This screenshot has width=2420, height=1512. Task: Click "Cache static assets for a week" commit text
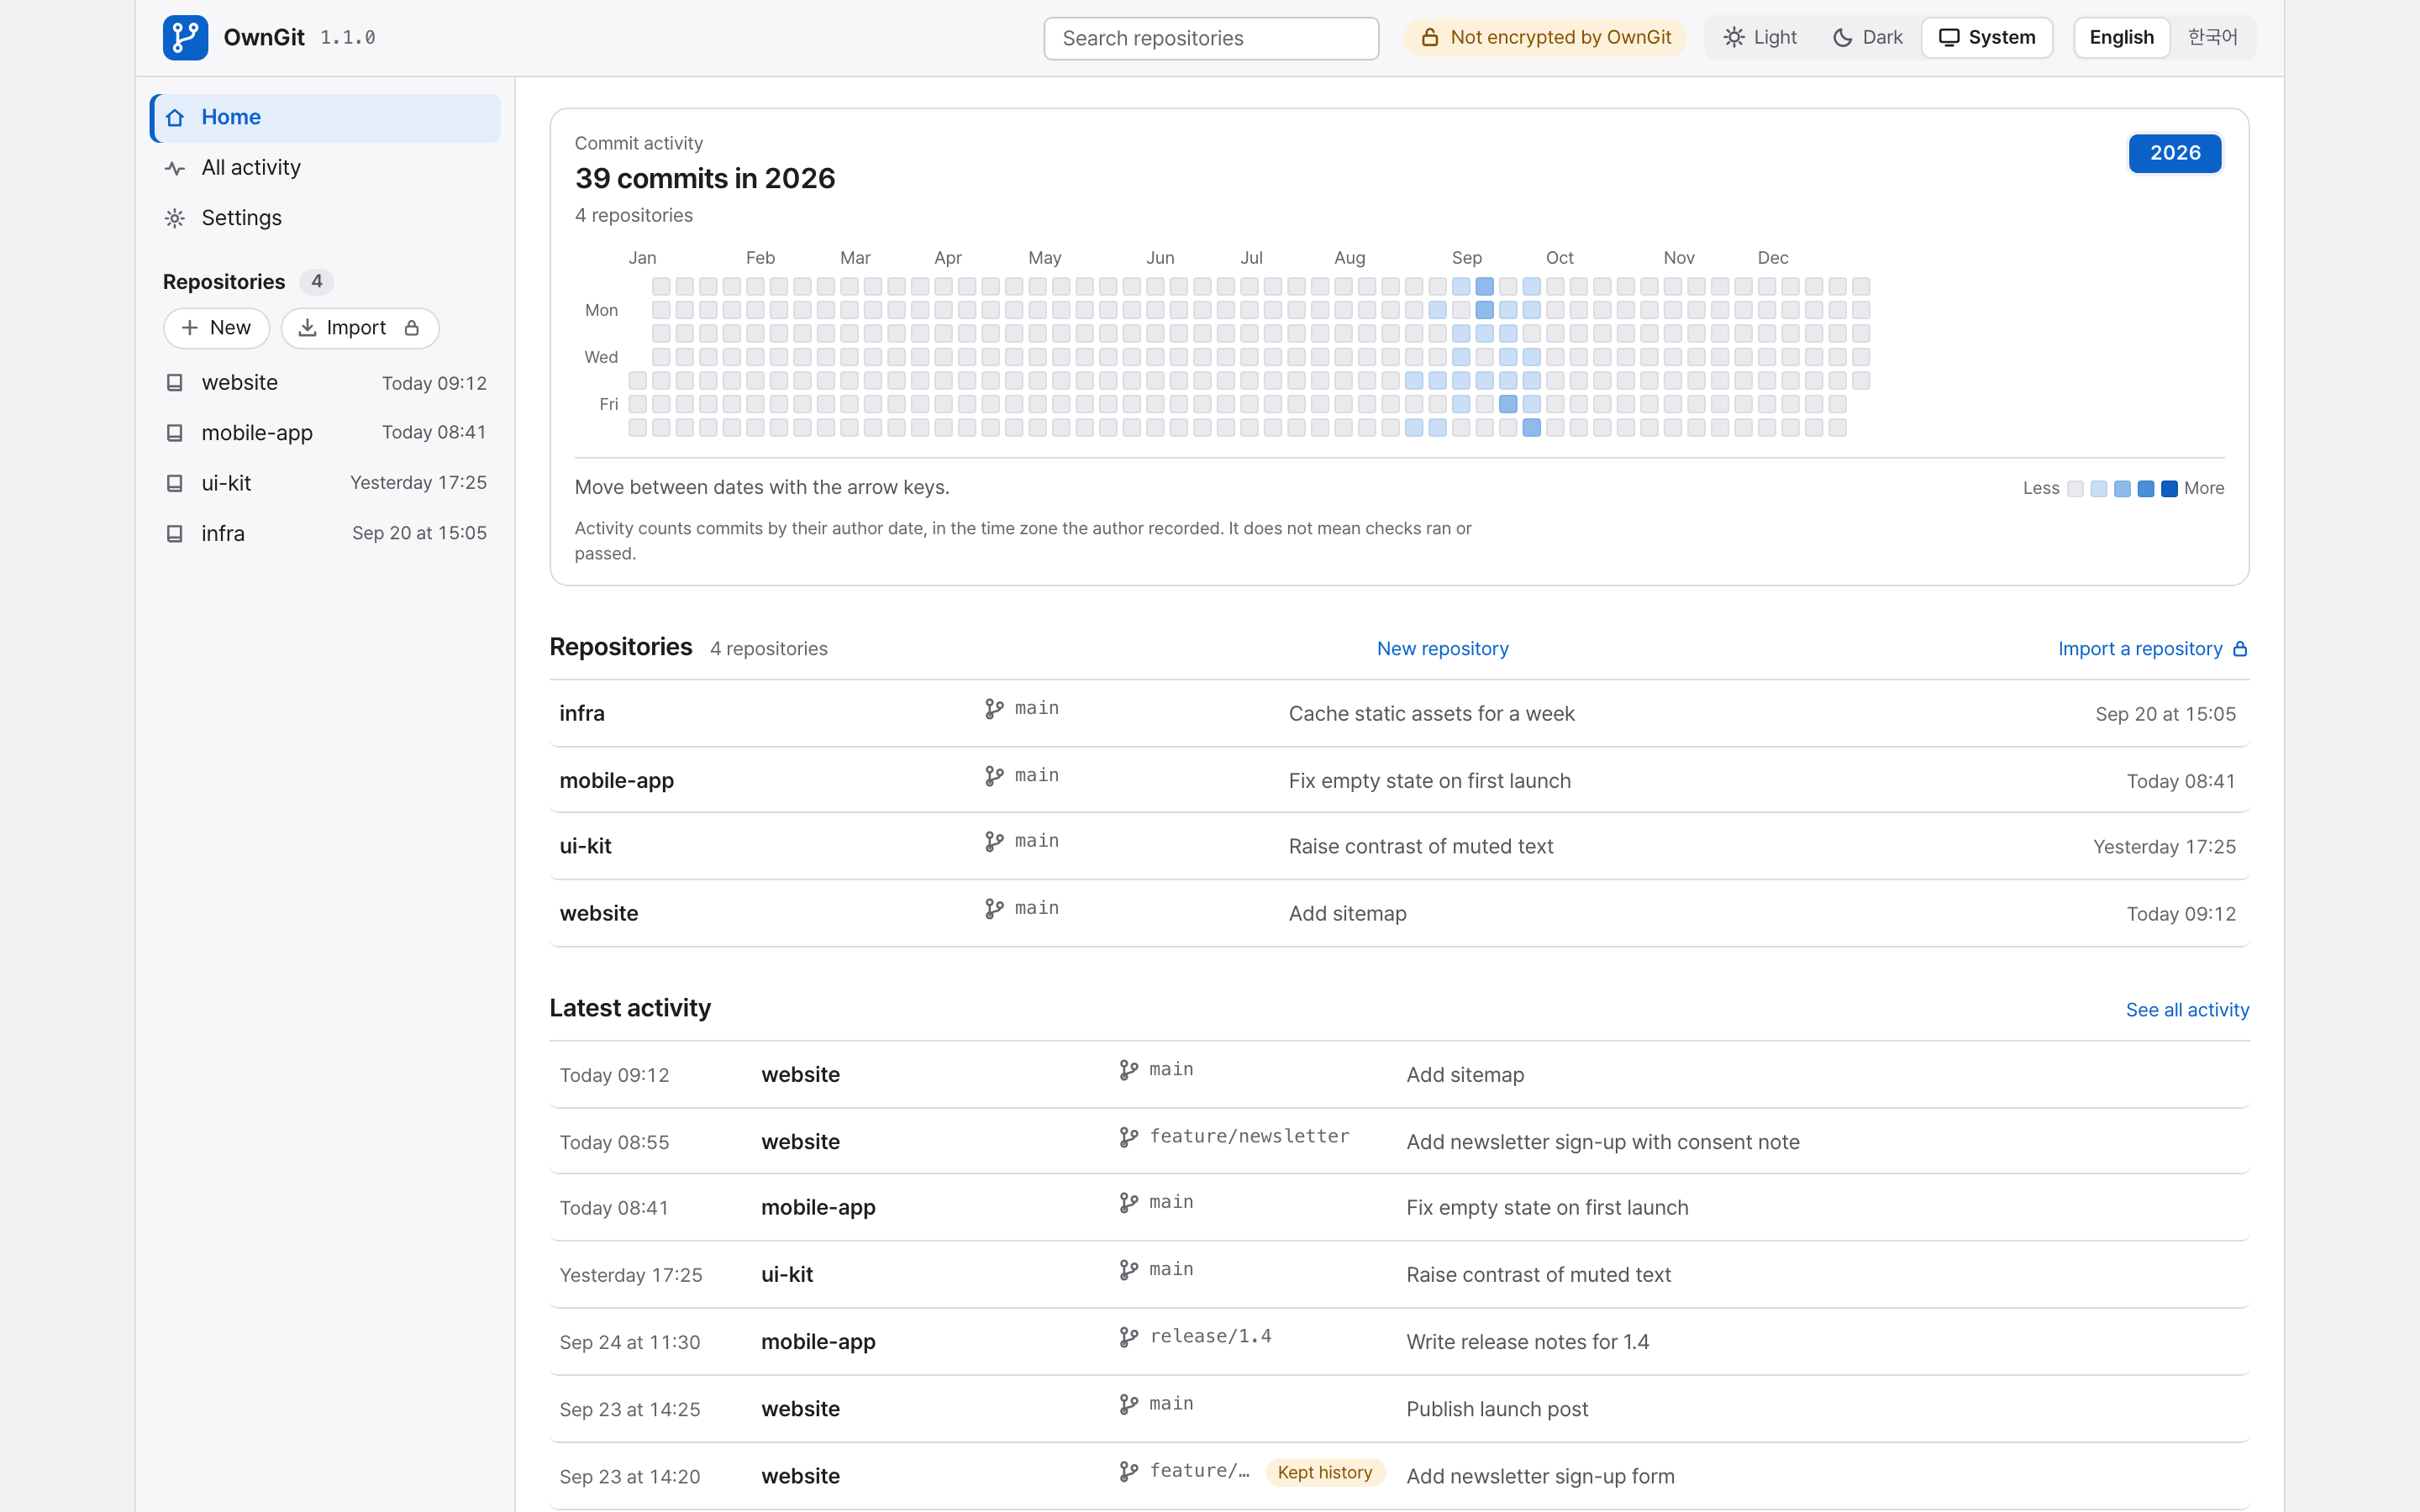(1431, 714)
